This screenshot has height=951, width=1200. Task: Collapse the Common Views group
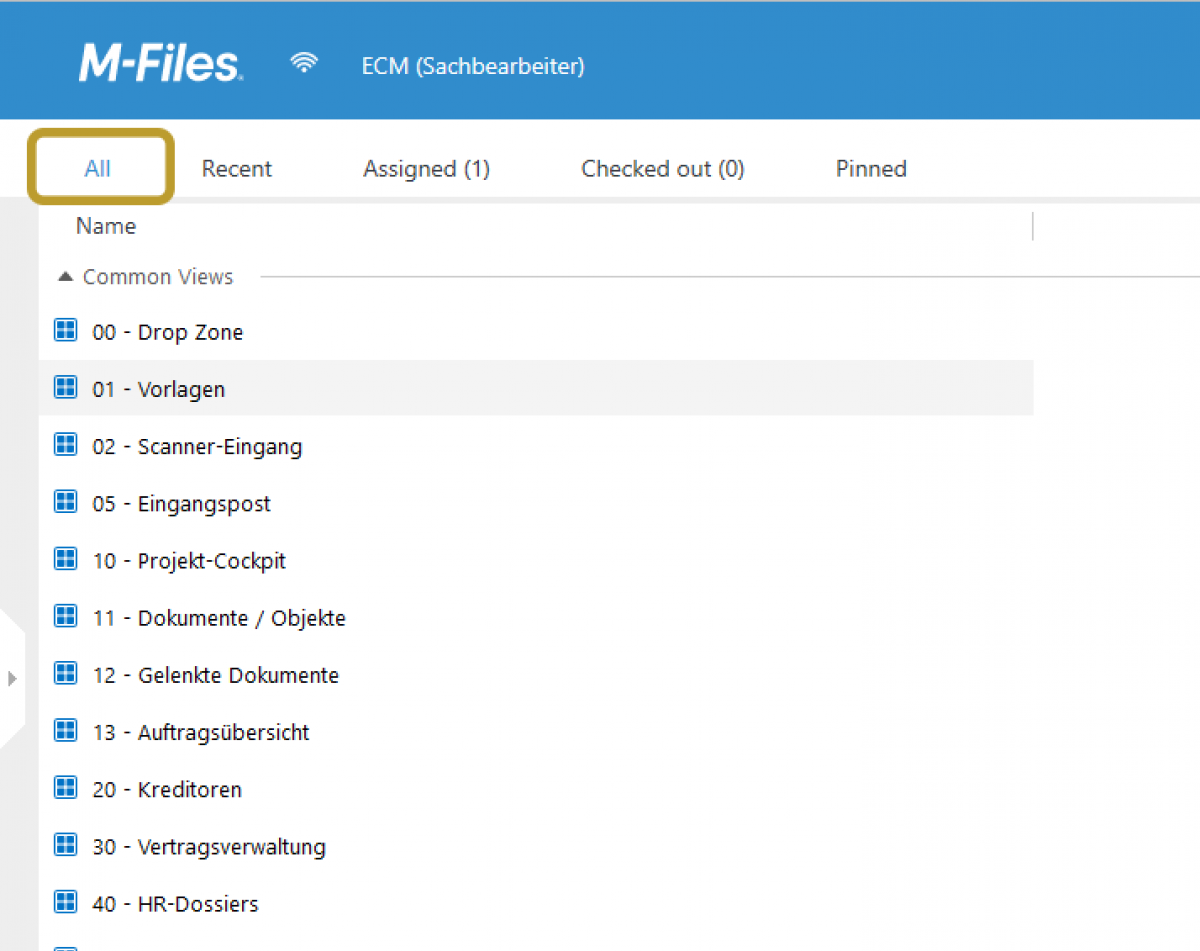pyautogui.click(x=65, y=277)
